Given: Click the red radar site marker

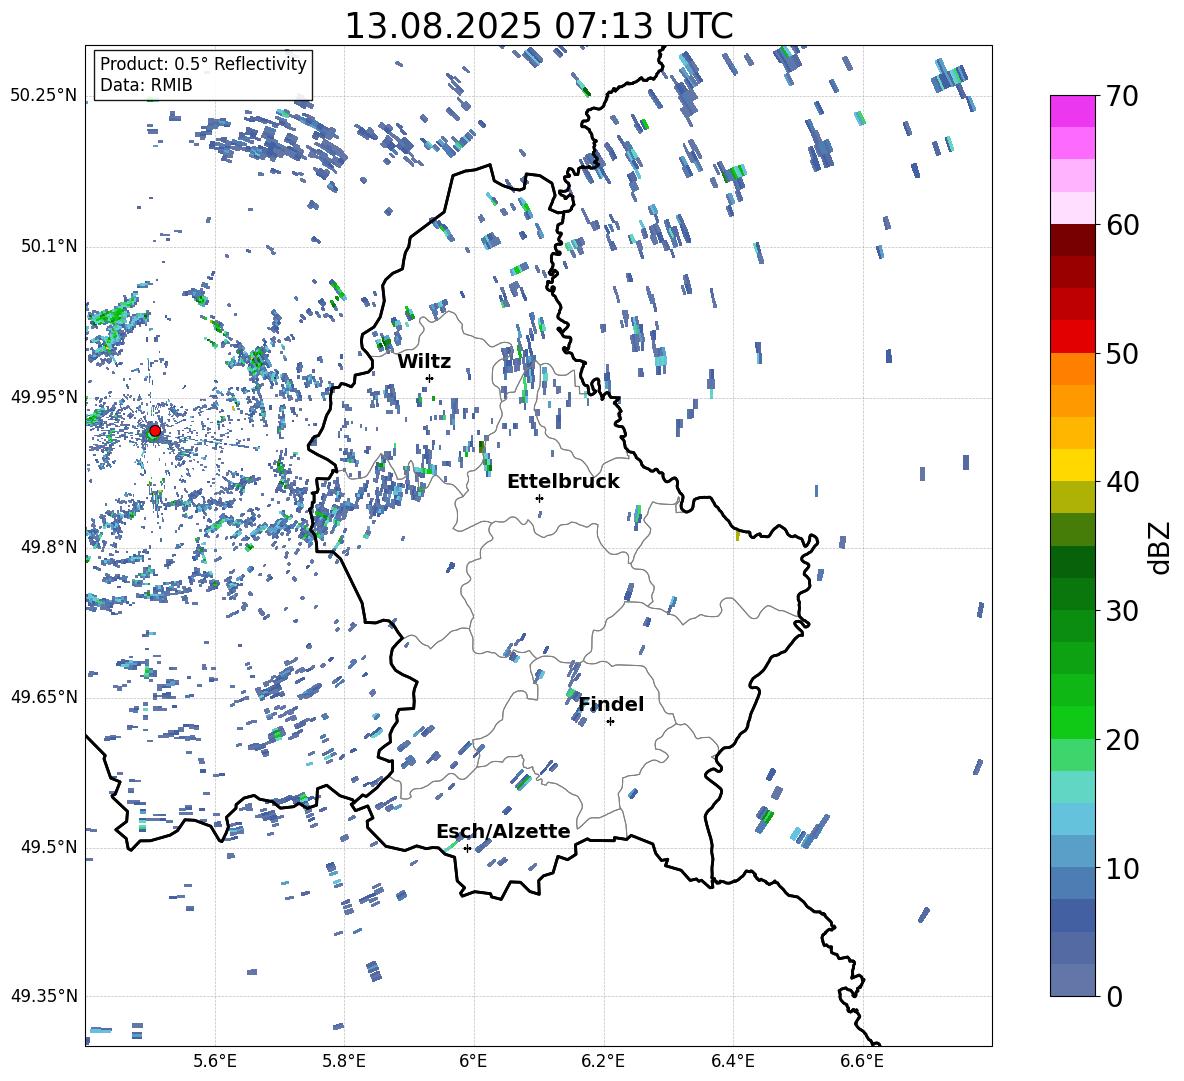Looking at the screenshot, I should click(x=155, y=431).
